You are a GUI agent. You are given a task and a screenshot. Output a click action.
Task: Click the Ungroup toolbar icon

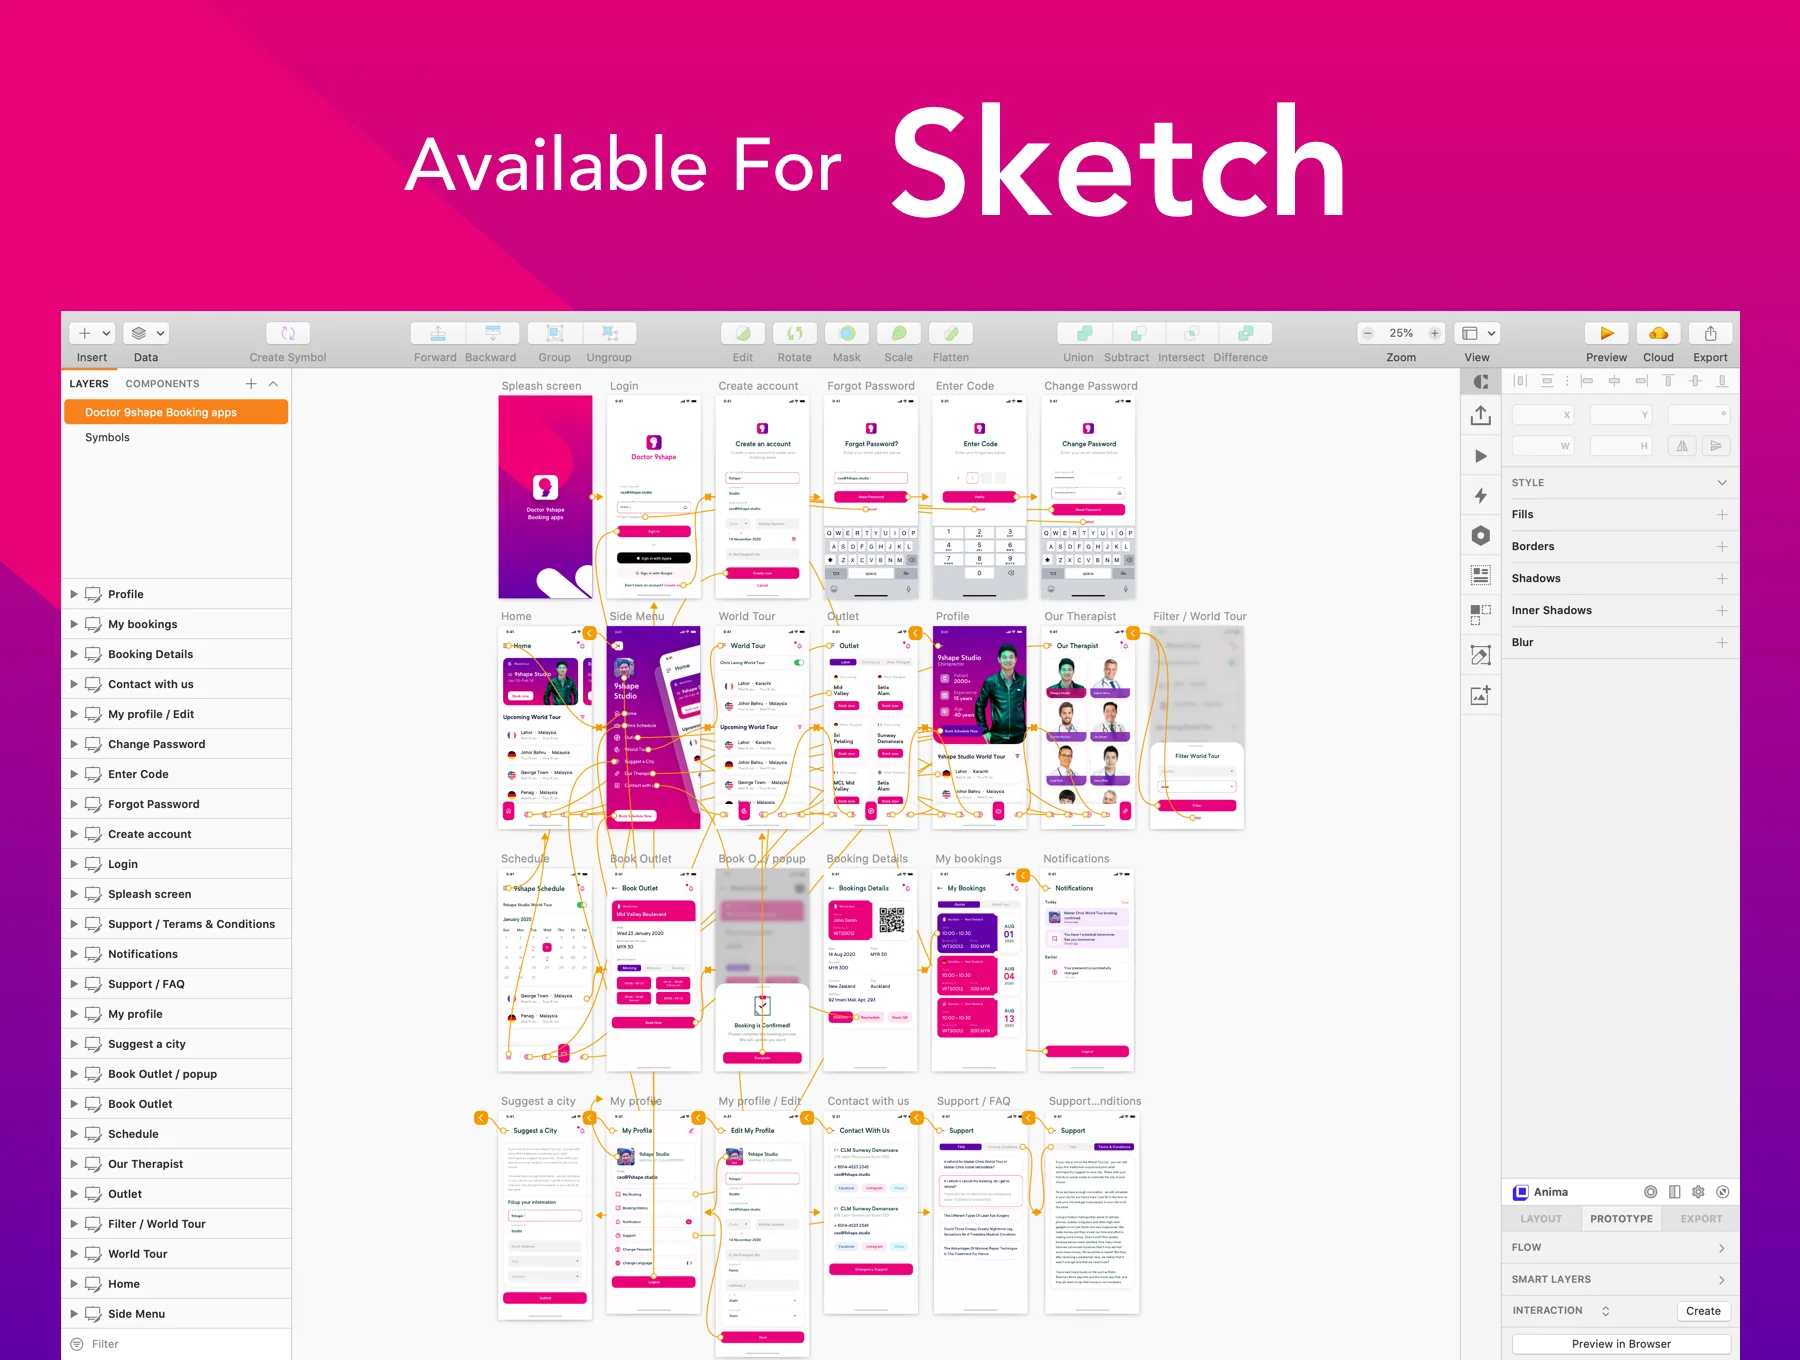[609, 333]
